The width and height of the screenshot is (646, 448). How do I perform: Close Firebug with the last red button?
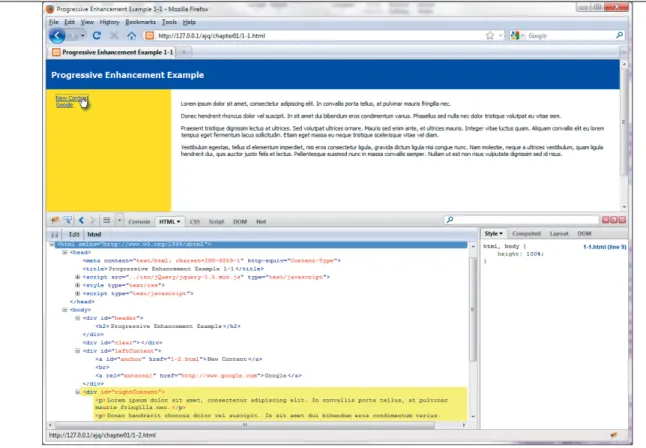pyautogui.click(x=622, y=220)
